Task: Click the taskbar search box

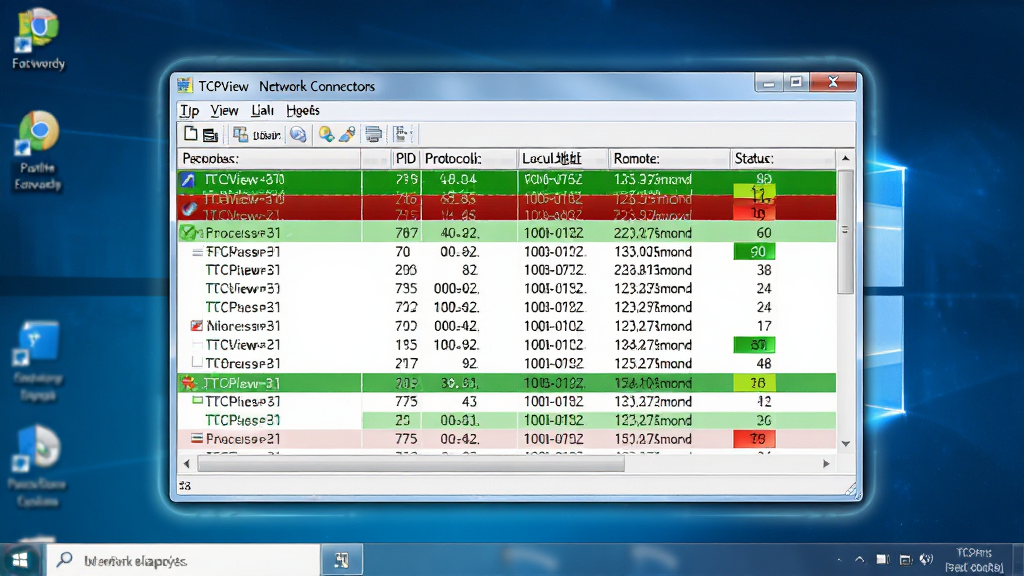Action: point(184,560)
